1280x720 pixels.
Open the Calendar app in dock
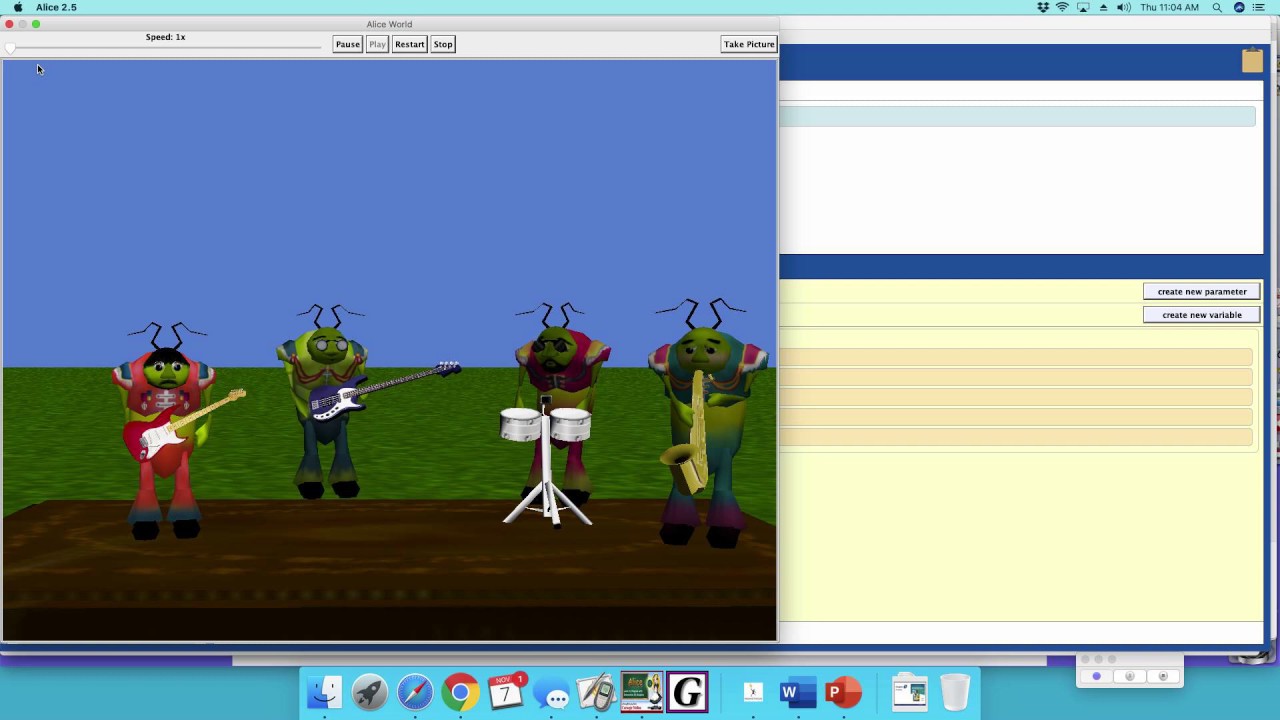click(x=506, y=692)
